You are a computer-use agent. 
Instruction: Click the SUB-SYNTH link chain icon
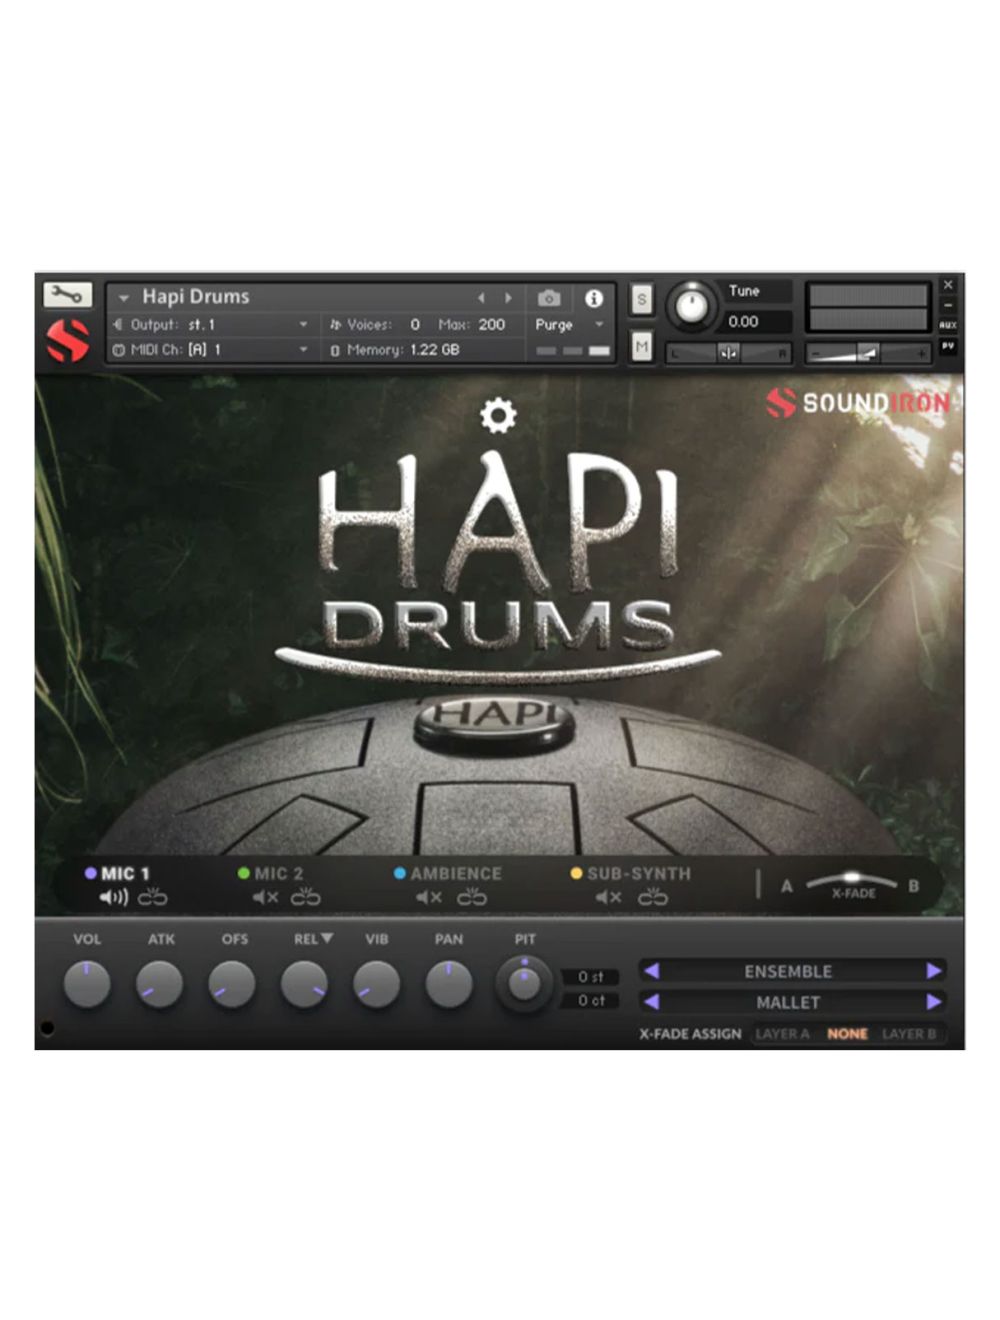pyautogui.click(x=653, y=897)
